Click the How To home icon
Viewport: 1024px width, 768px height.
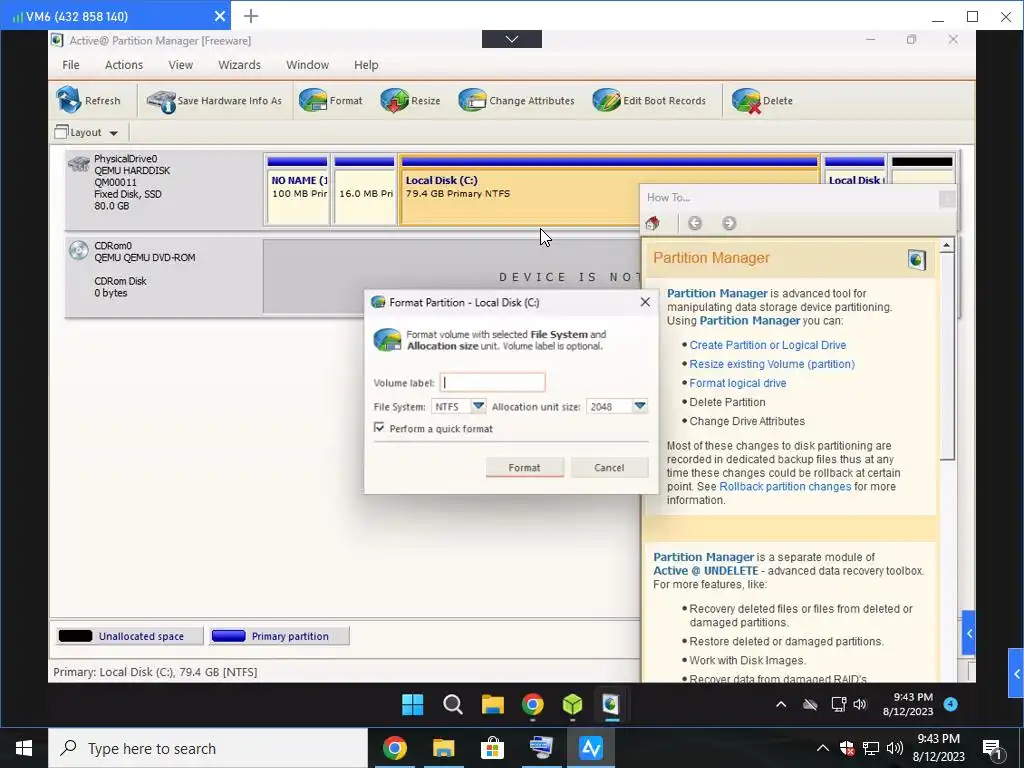click(652, 223)
